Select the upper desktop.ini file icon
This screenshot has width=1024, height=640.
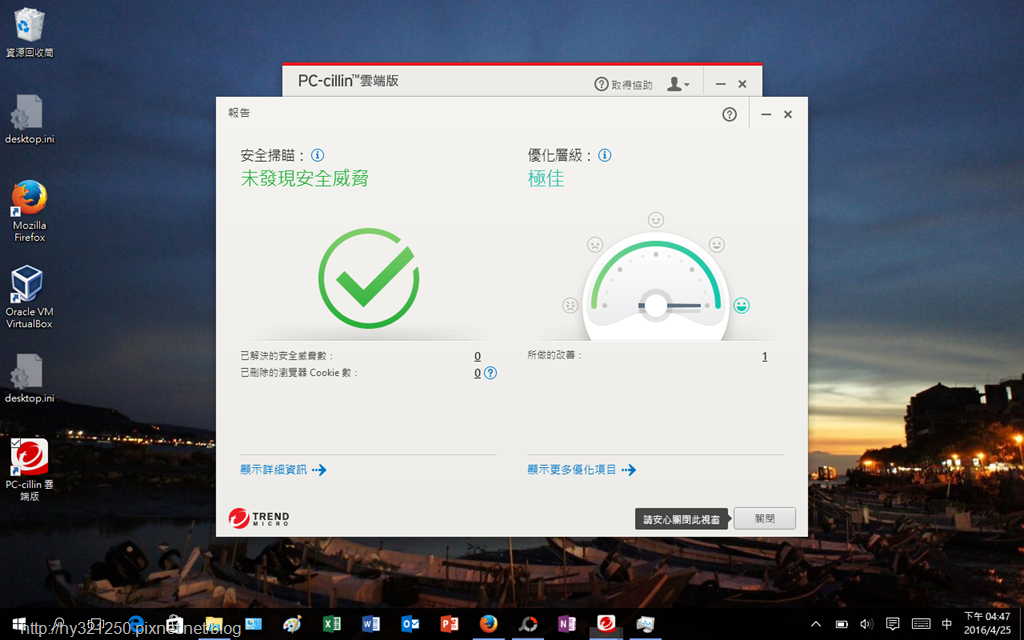pos(29,119)
